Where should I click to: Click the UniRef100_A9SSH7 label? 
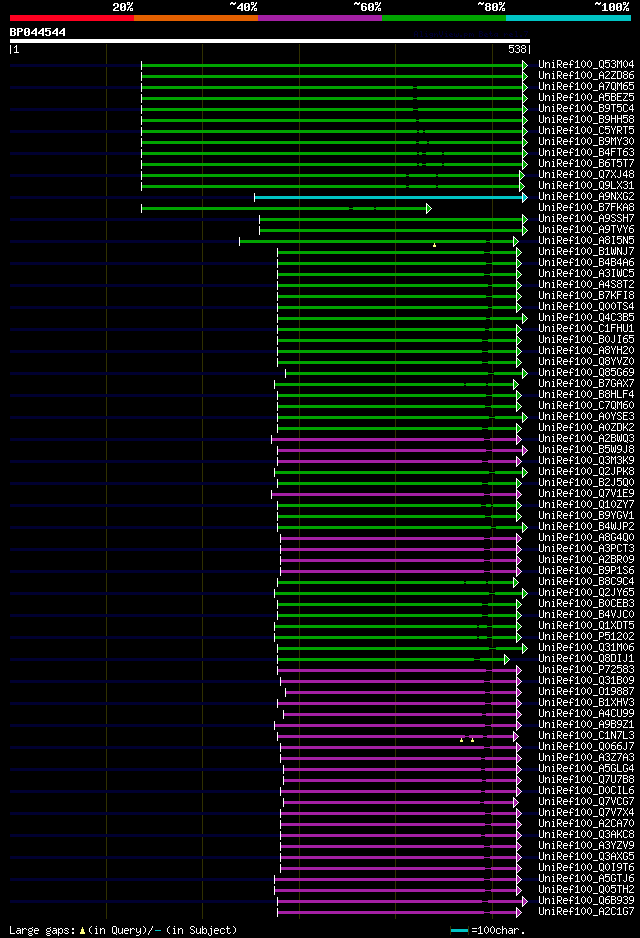click(x=586, y=218)
